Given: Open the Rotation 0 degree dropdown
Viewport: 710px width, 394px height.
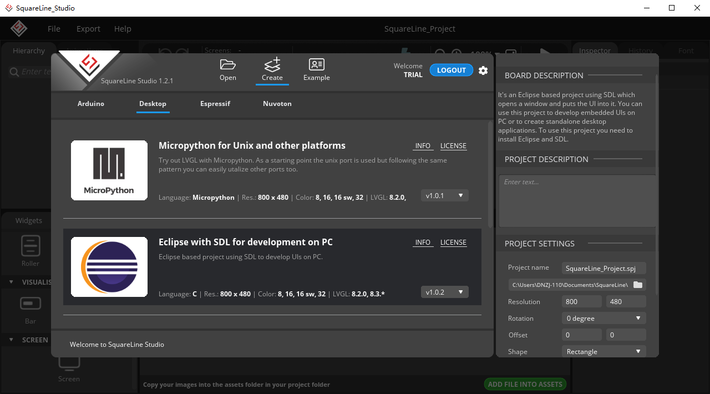Looking at the screenshot, I should click(604, 318).
